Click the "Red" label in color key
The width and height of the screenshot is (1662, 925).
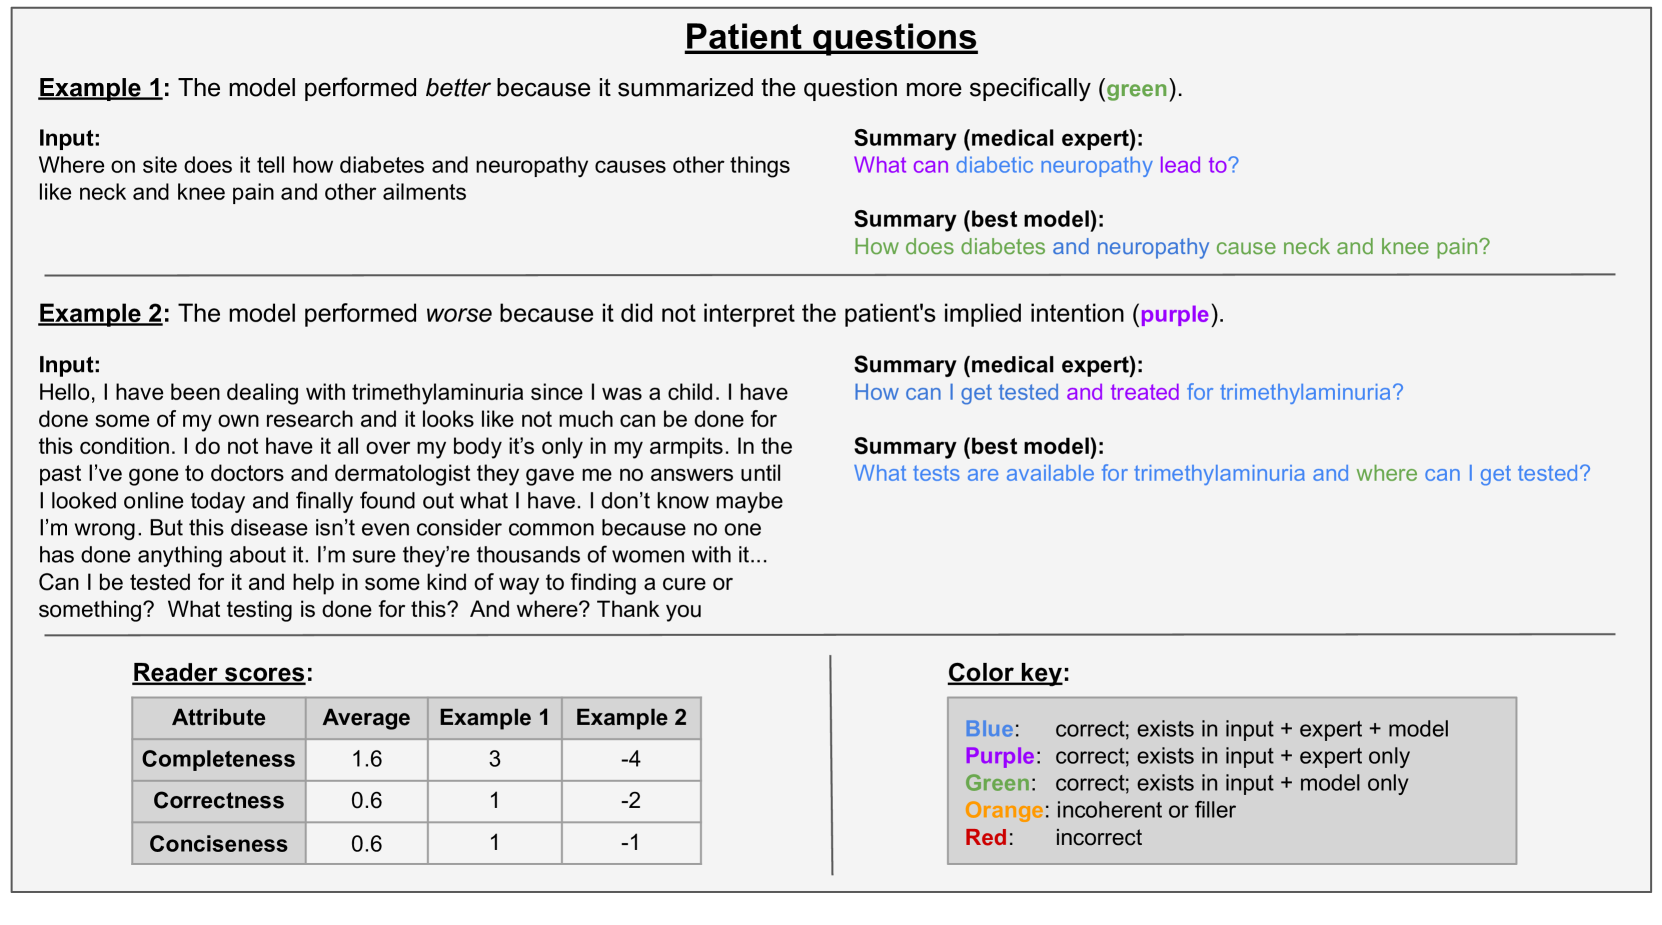[986, 838]
